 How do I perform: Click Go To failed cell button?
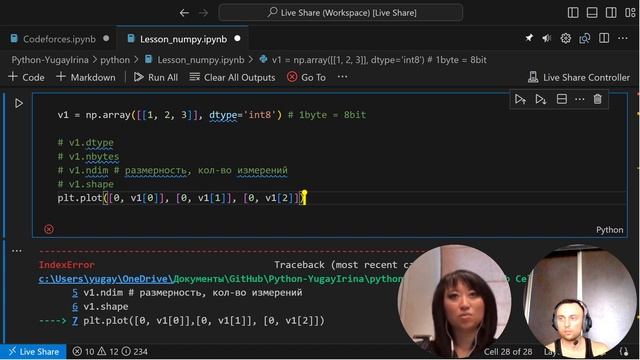coord(307,77)
